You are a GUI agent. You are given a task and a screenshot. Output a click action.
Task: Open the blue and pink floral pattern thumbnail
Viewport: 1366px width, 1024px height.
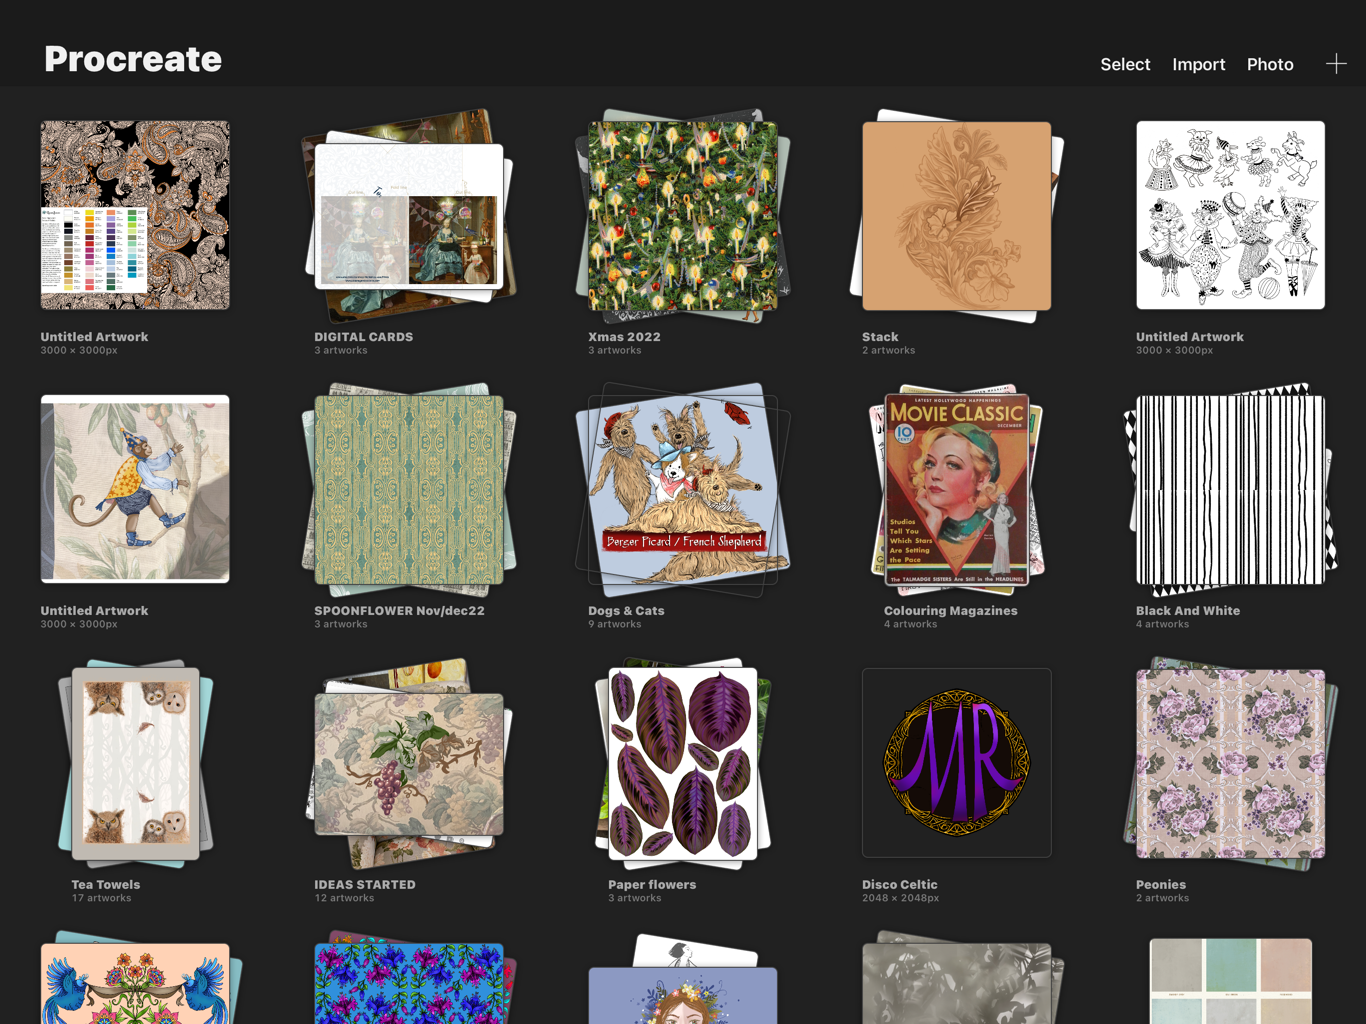409,983
